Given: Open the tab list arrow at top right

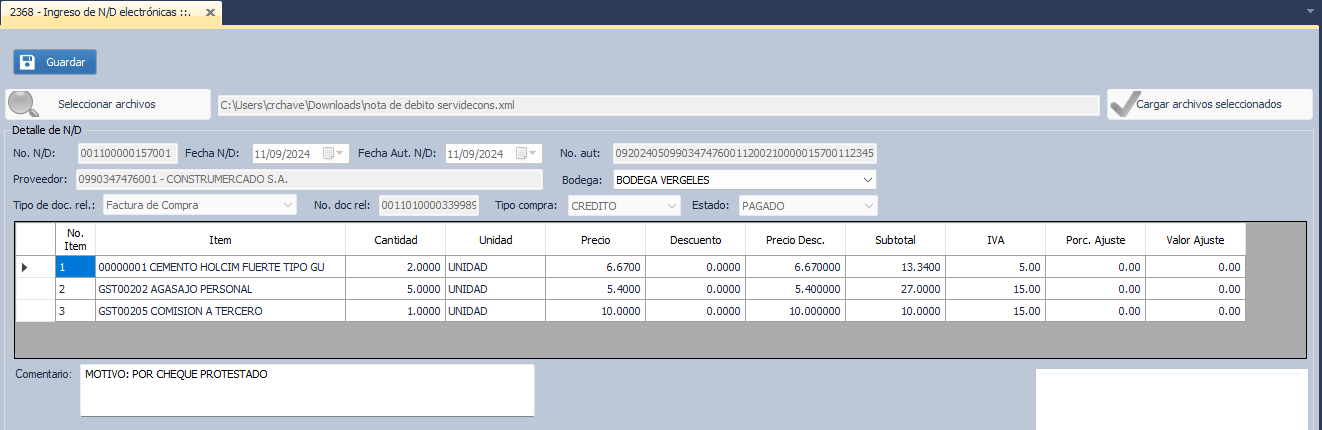Looking at the screenshot, I should click(x=1310, y=12).
